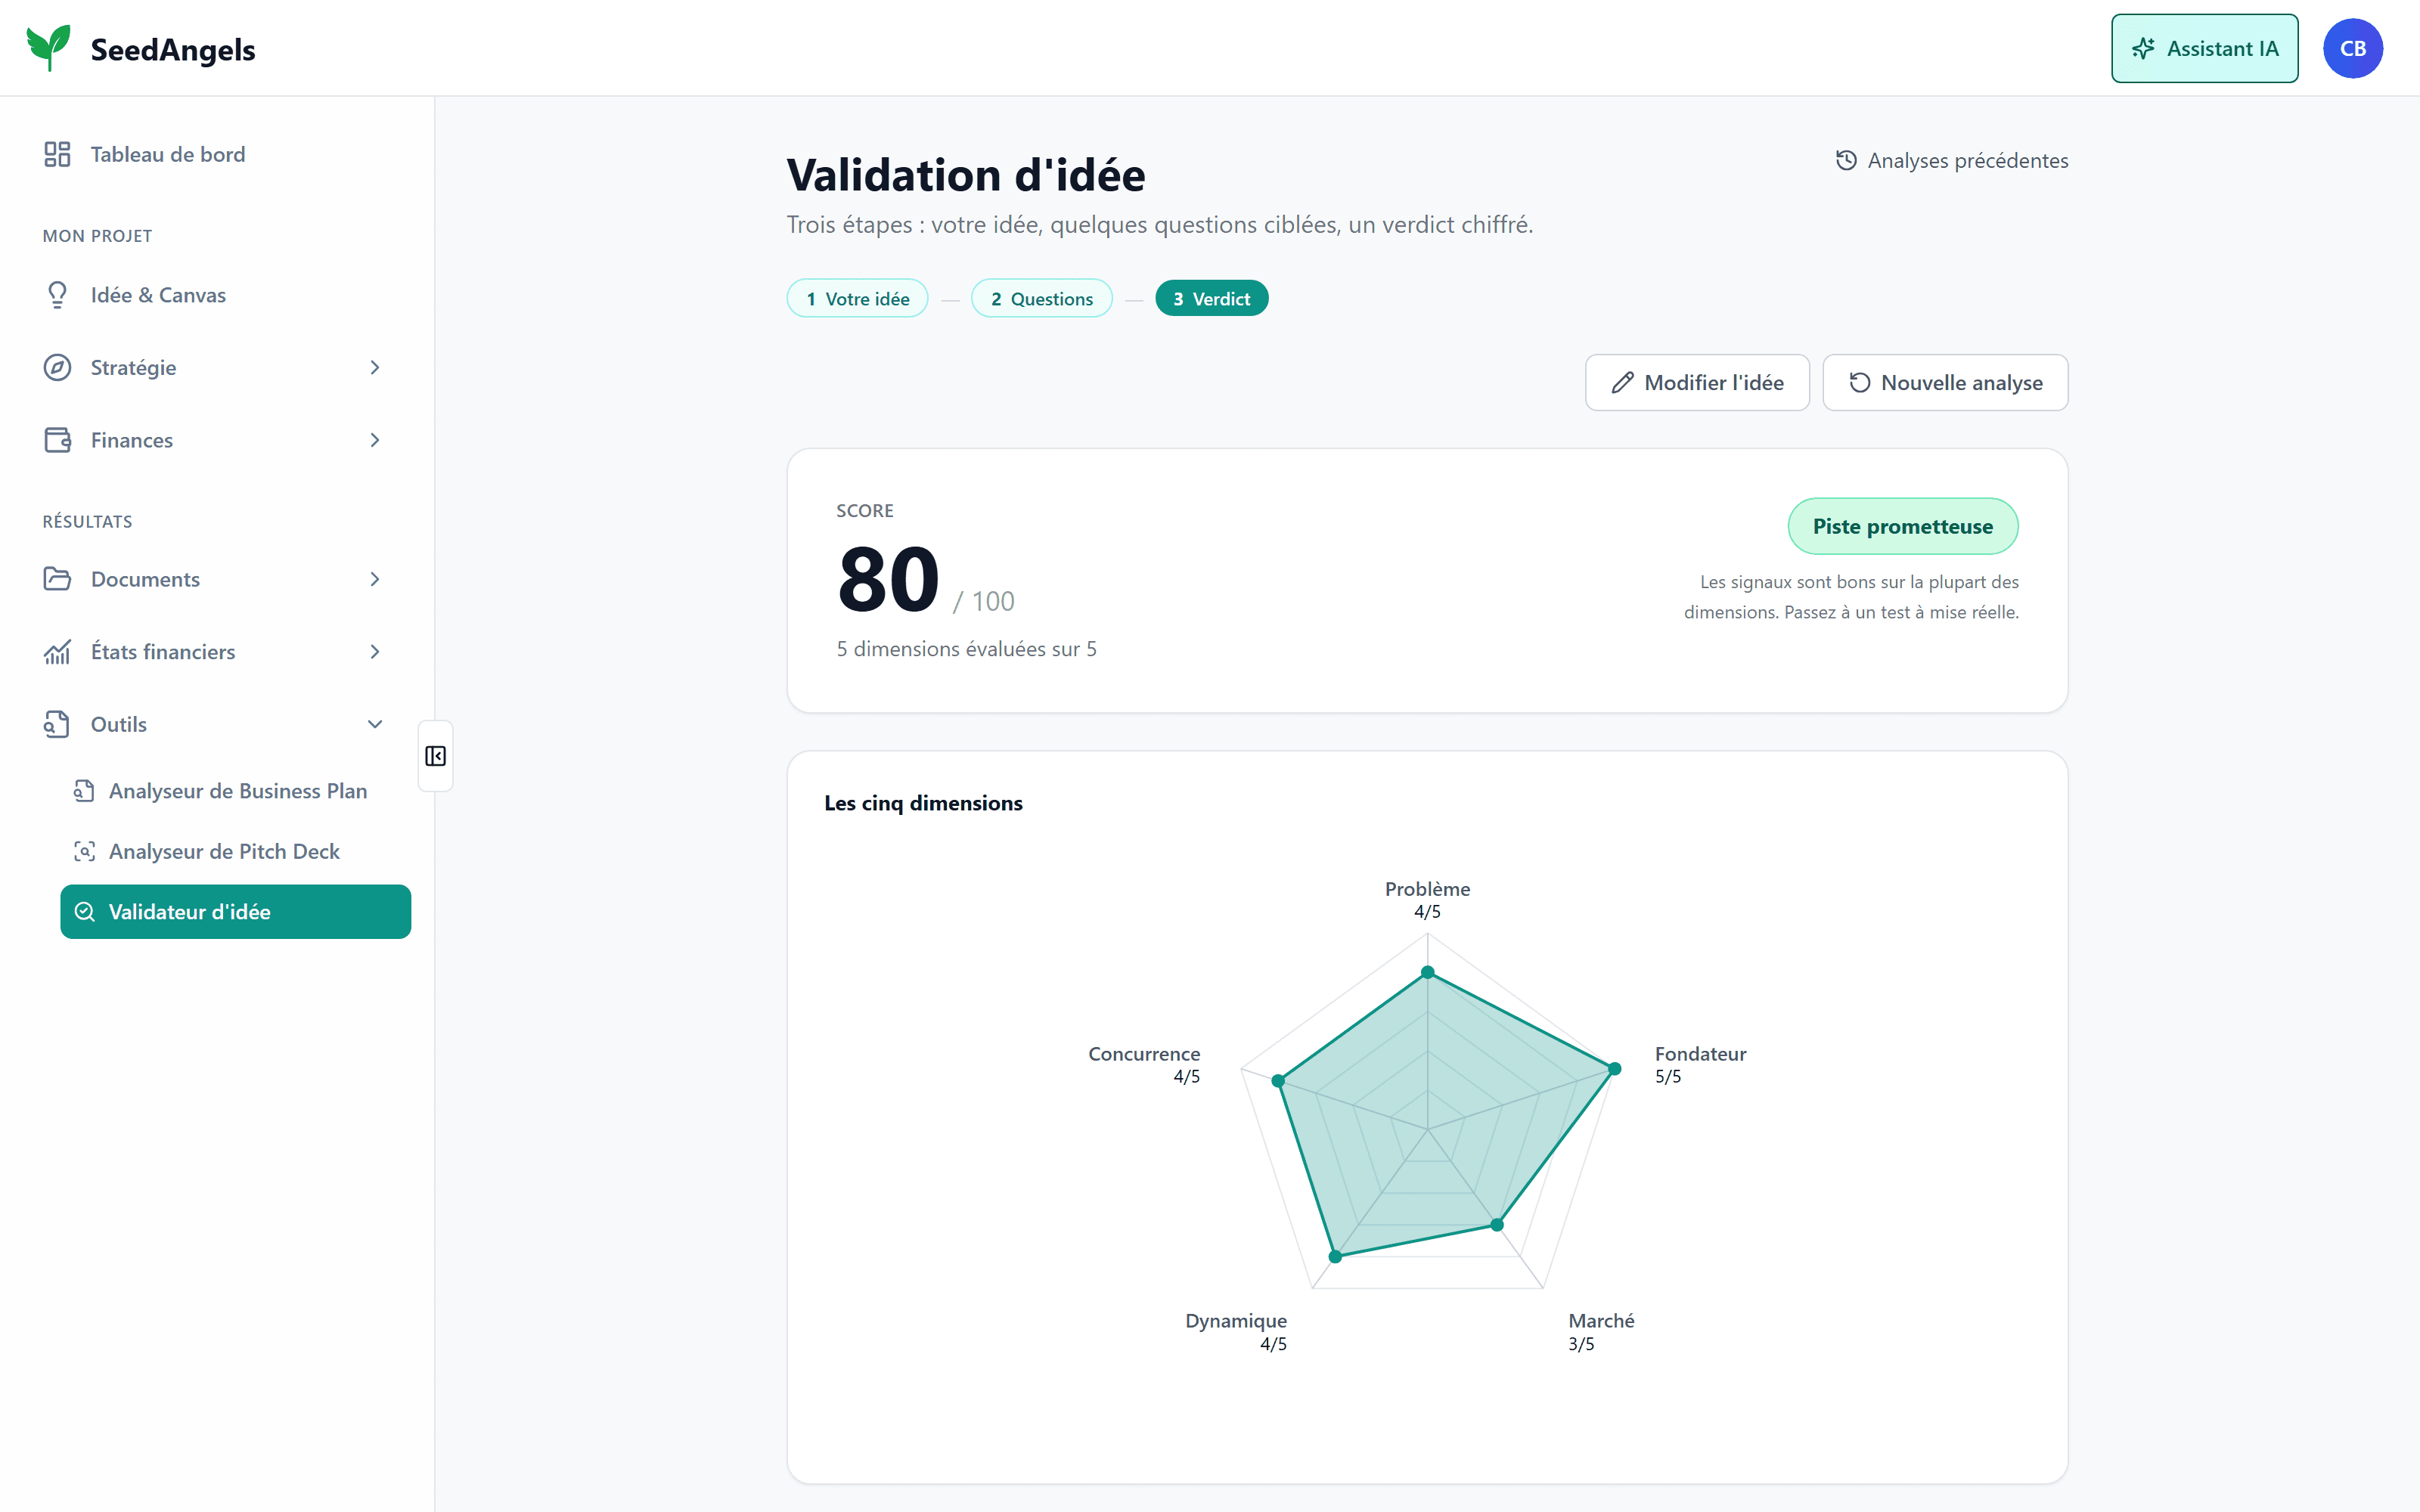
Task: Select Validateur d'idée in sidebar
Action: tap(236, 911)
